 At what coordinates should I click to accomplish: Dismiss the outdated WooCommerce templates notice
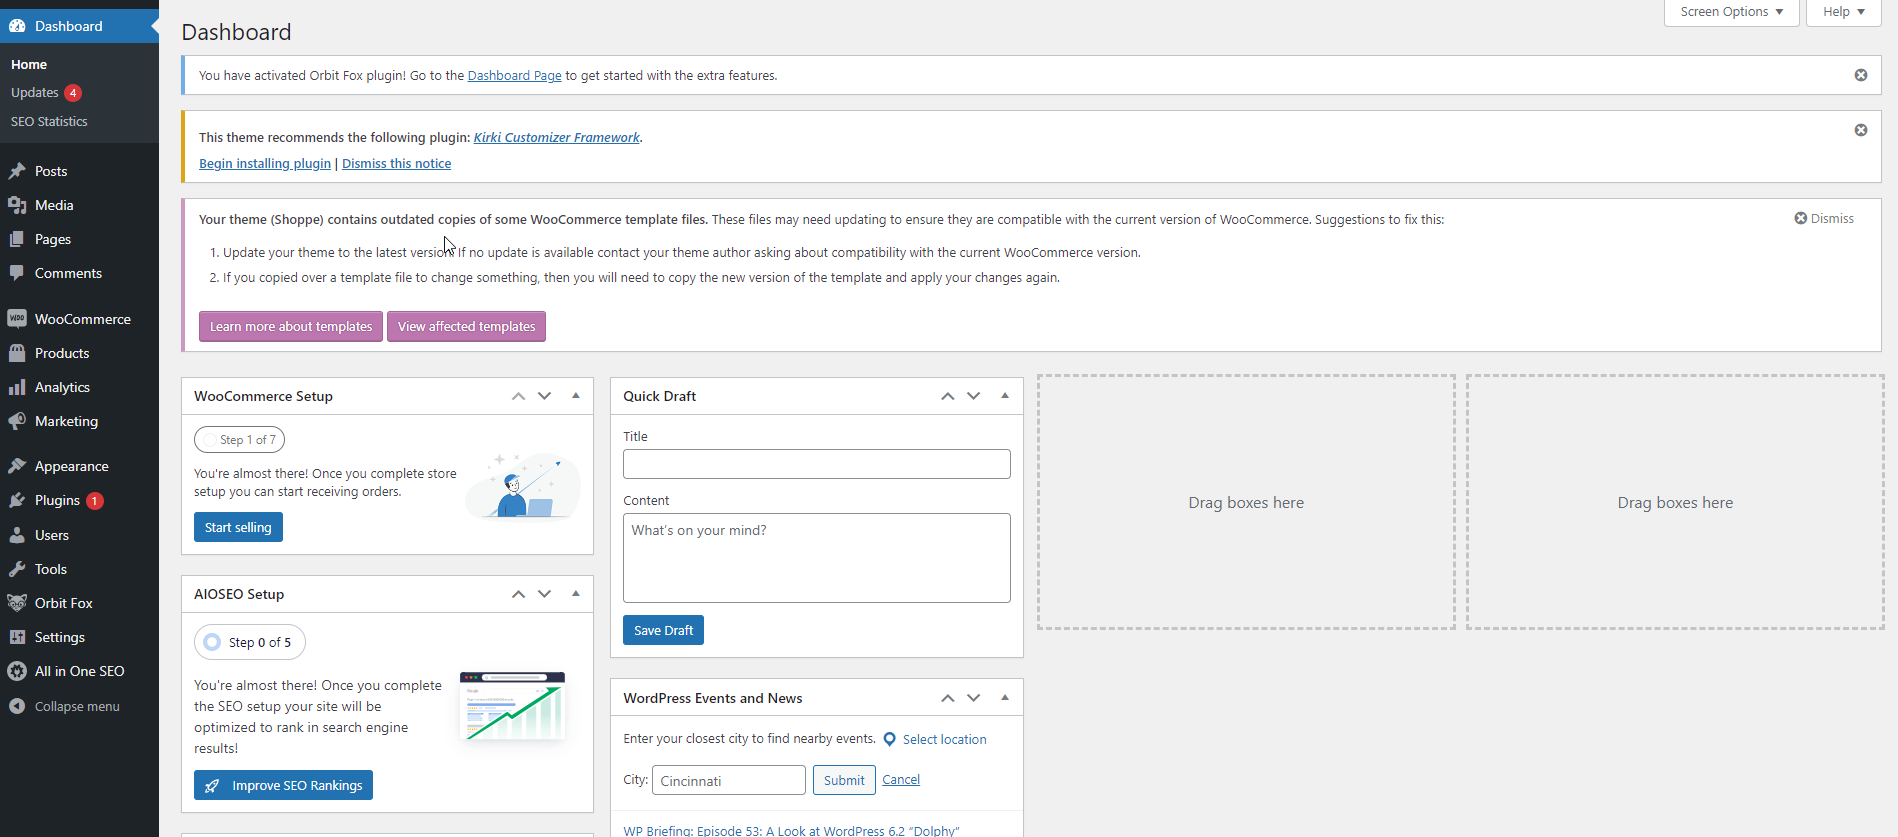pos(1824,218)
